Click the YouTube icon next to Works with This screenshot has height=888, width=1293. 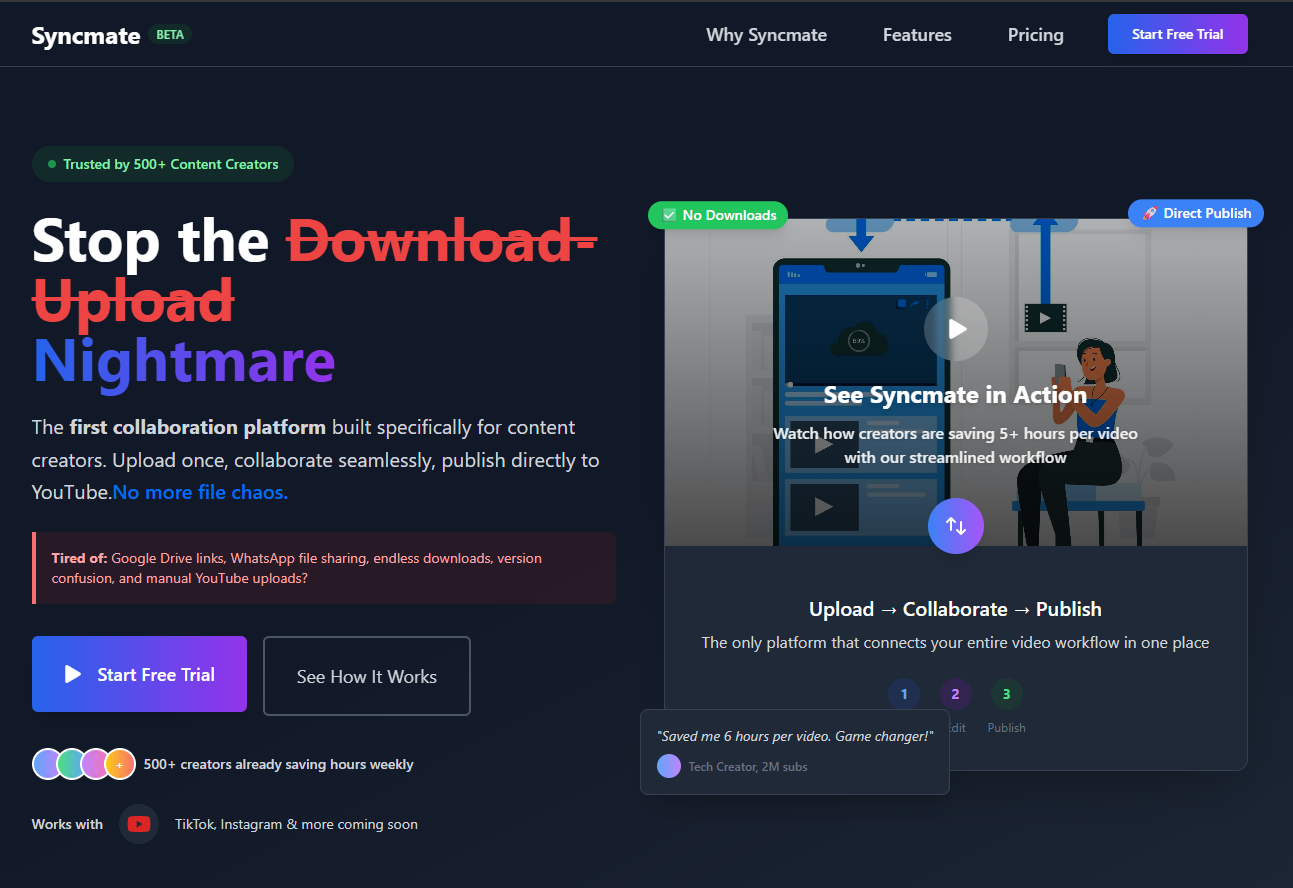point(139,824)
